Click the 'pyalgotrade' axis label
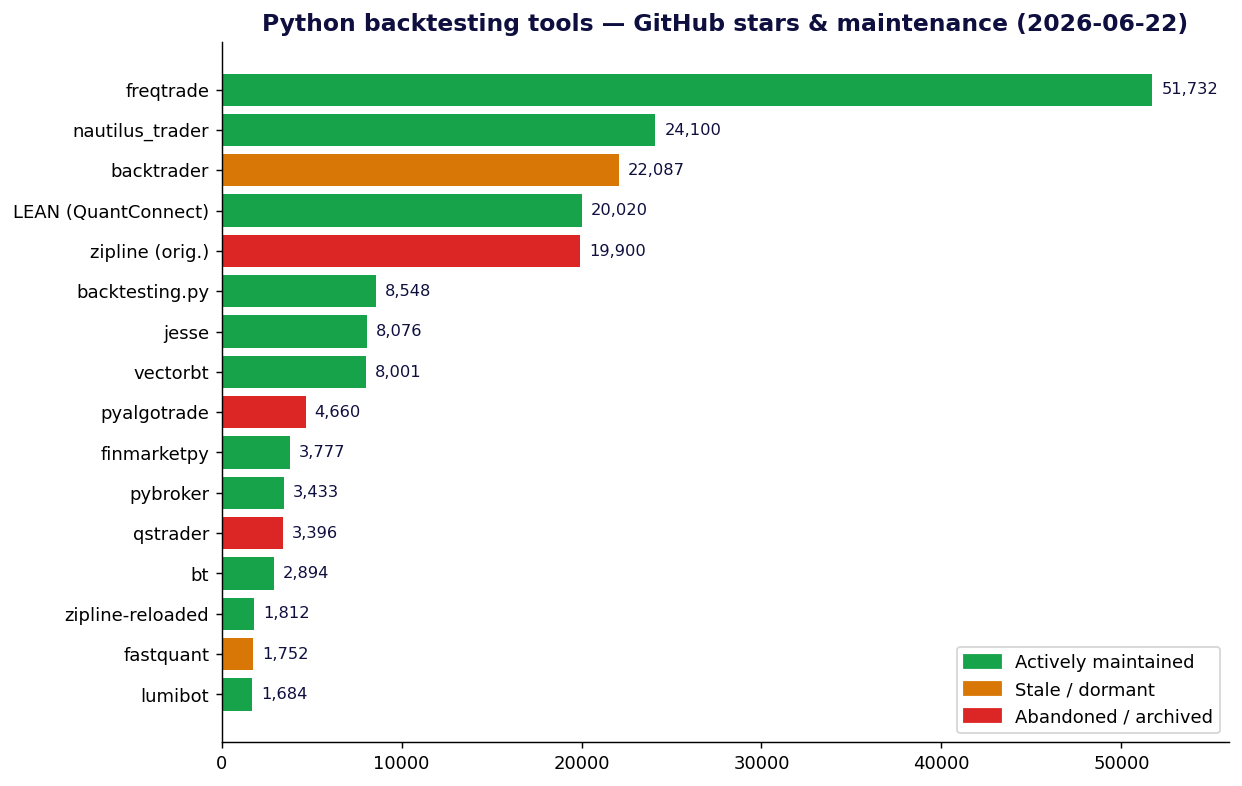 pos(155,413)
